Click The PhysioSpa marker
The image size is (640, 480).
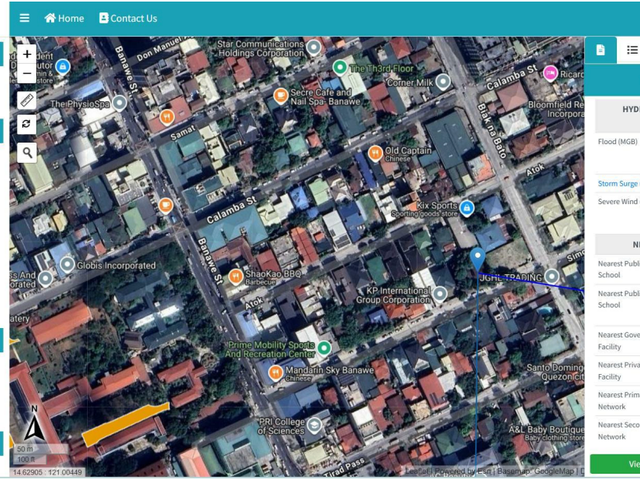(x=120, y=103)
